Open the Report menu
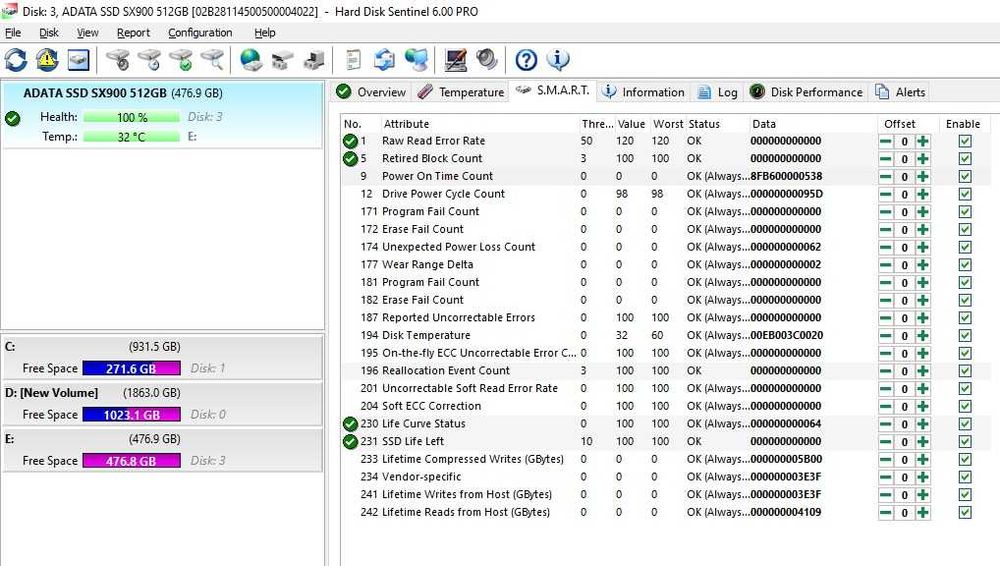Screen dimensions: 1000x566 tap(133, 33)
